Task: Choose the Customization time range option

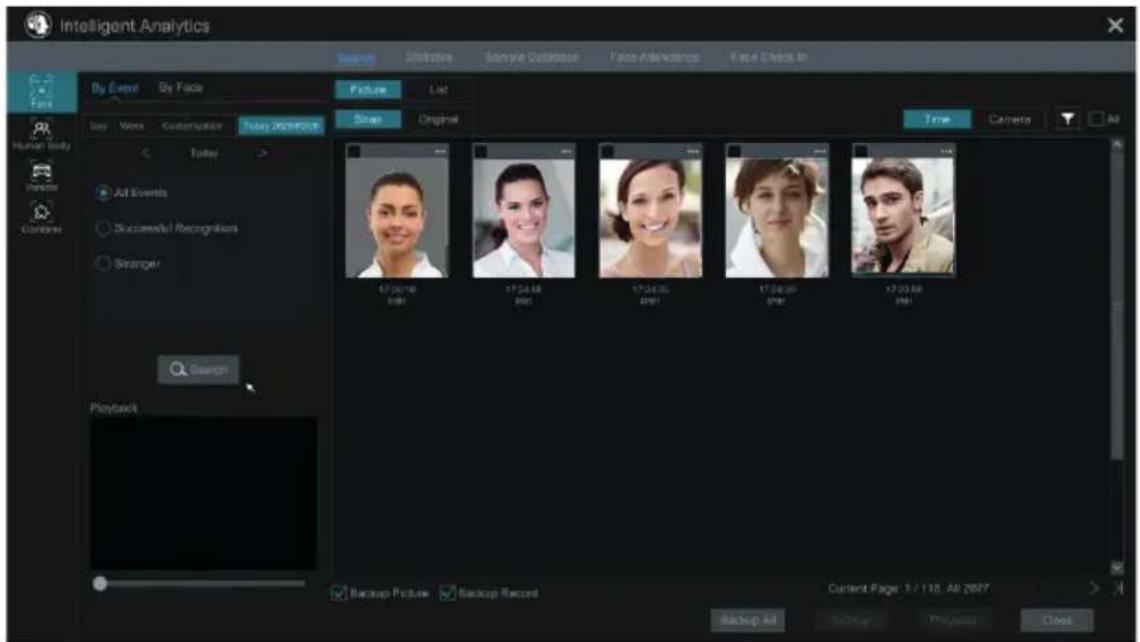Action: pyautogui.click(x=192, y=126)
